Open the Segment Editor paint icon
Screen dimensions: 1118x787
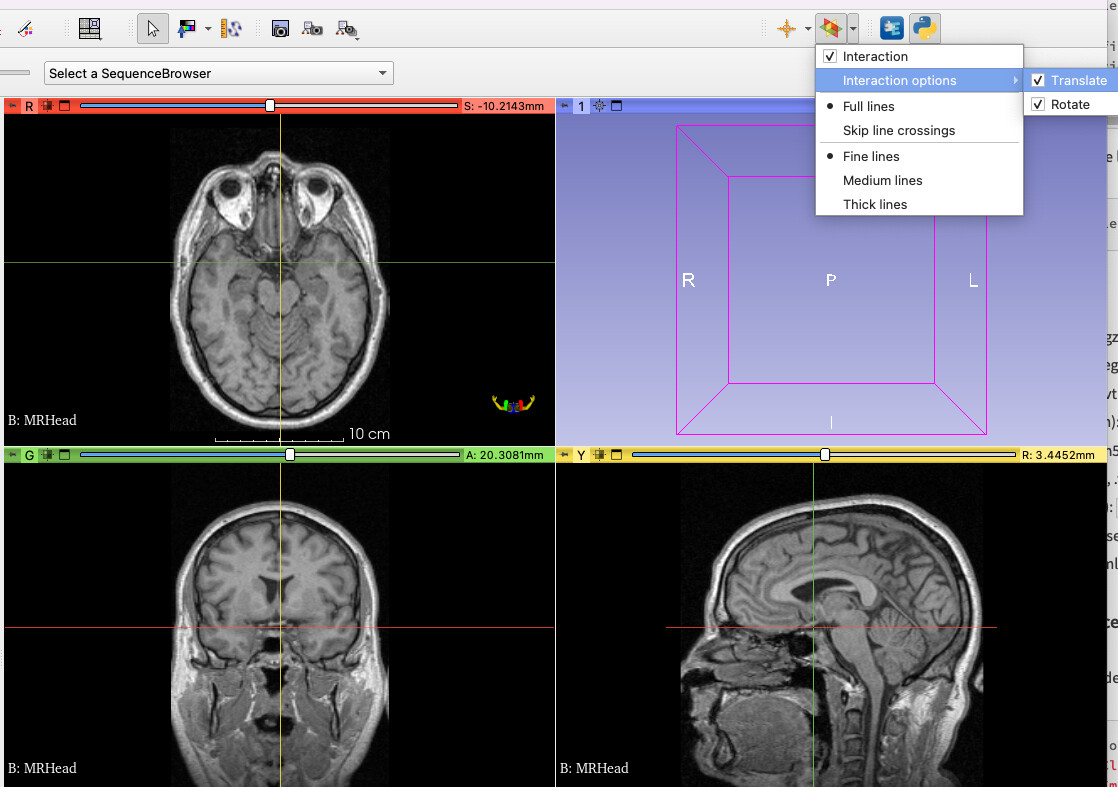coord(25,29)
